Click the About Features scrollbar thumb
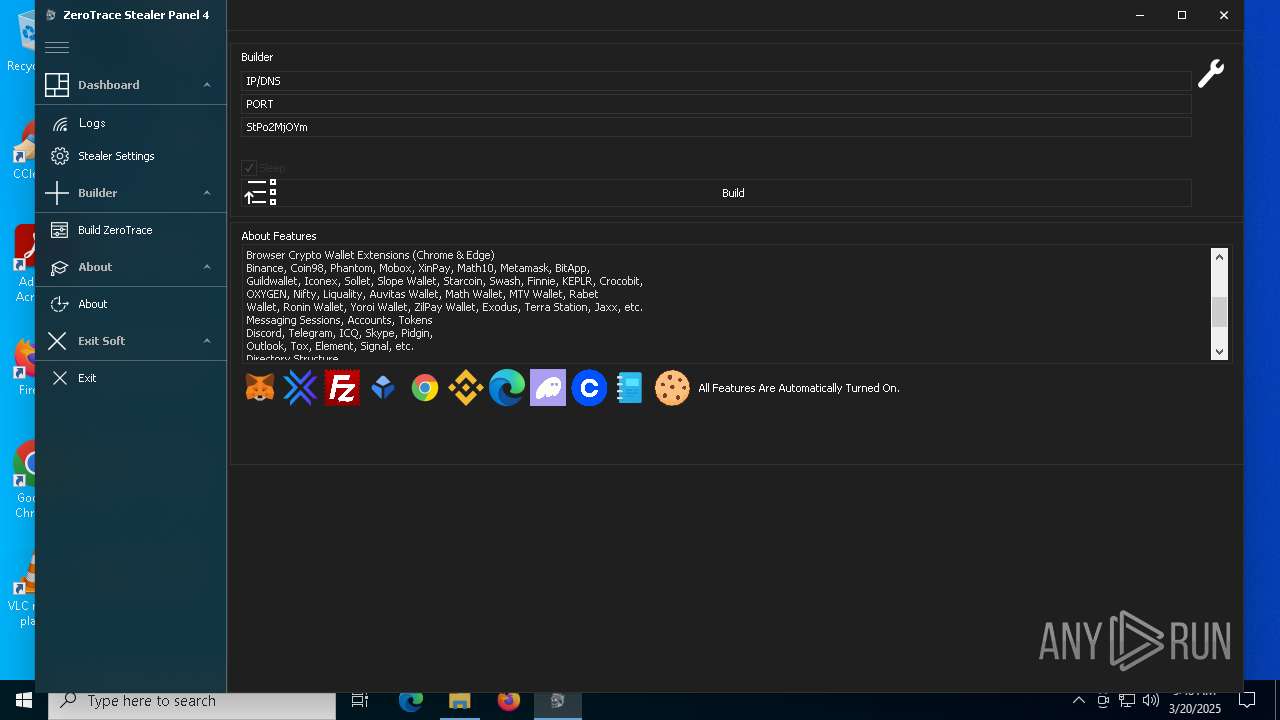The width and height of the screenshot is (1280, 720). tap(1219, 312)
